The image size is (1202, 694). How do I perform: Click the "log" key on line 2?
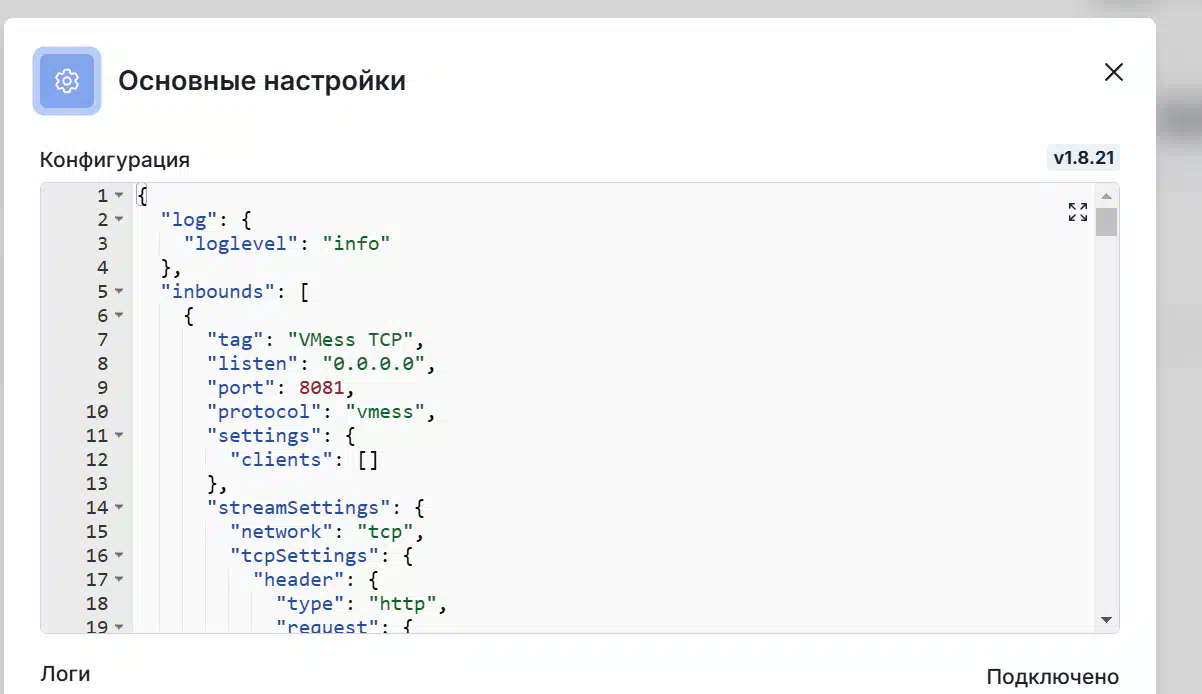(190, 219)
